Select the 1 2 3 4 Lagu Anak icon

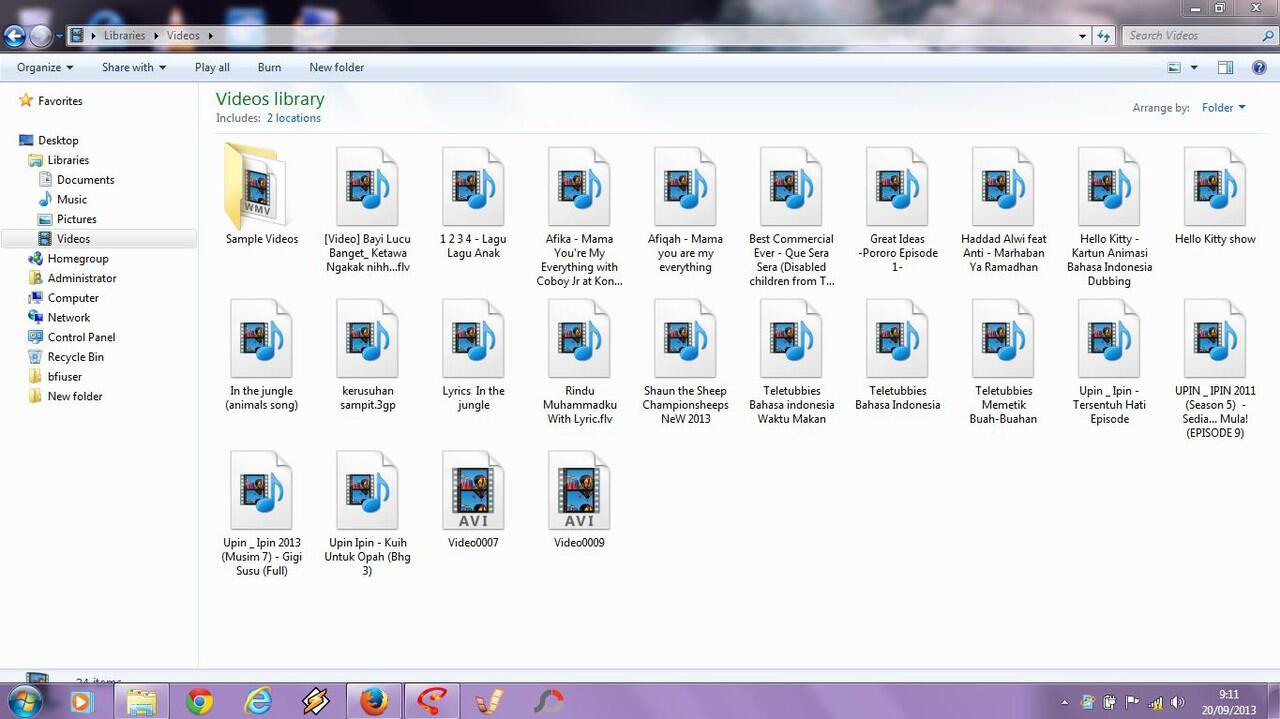473,187
